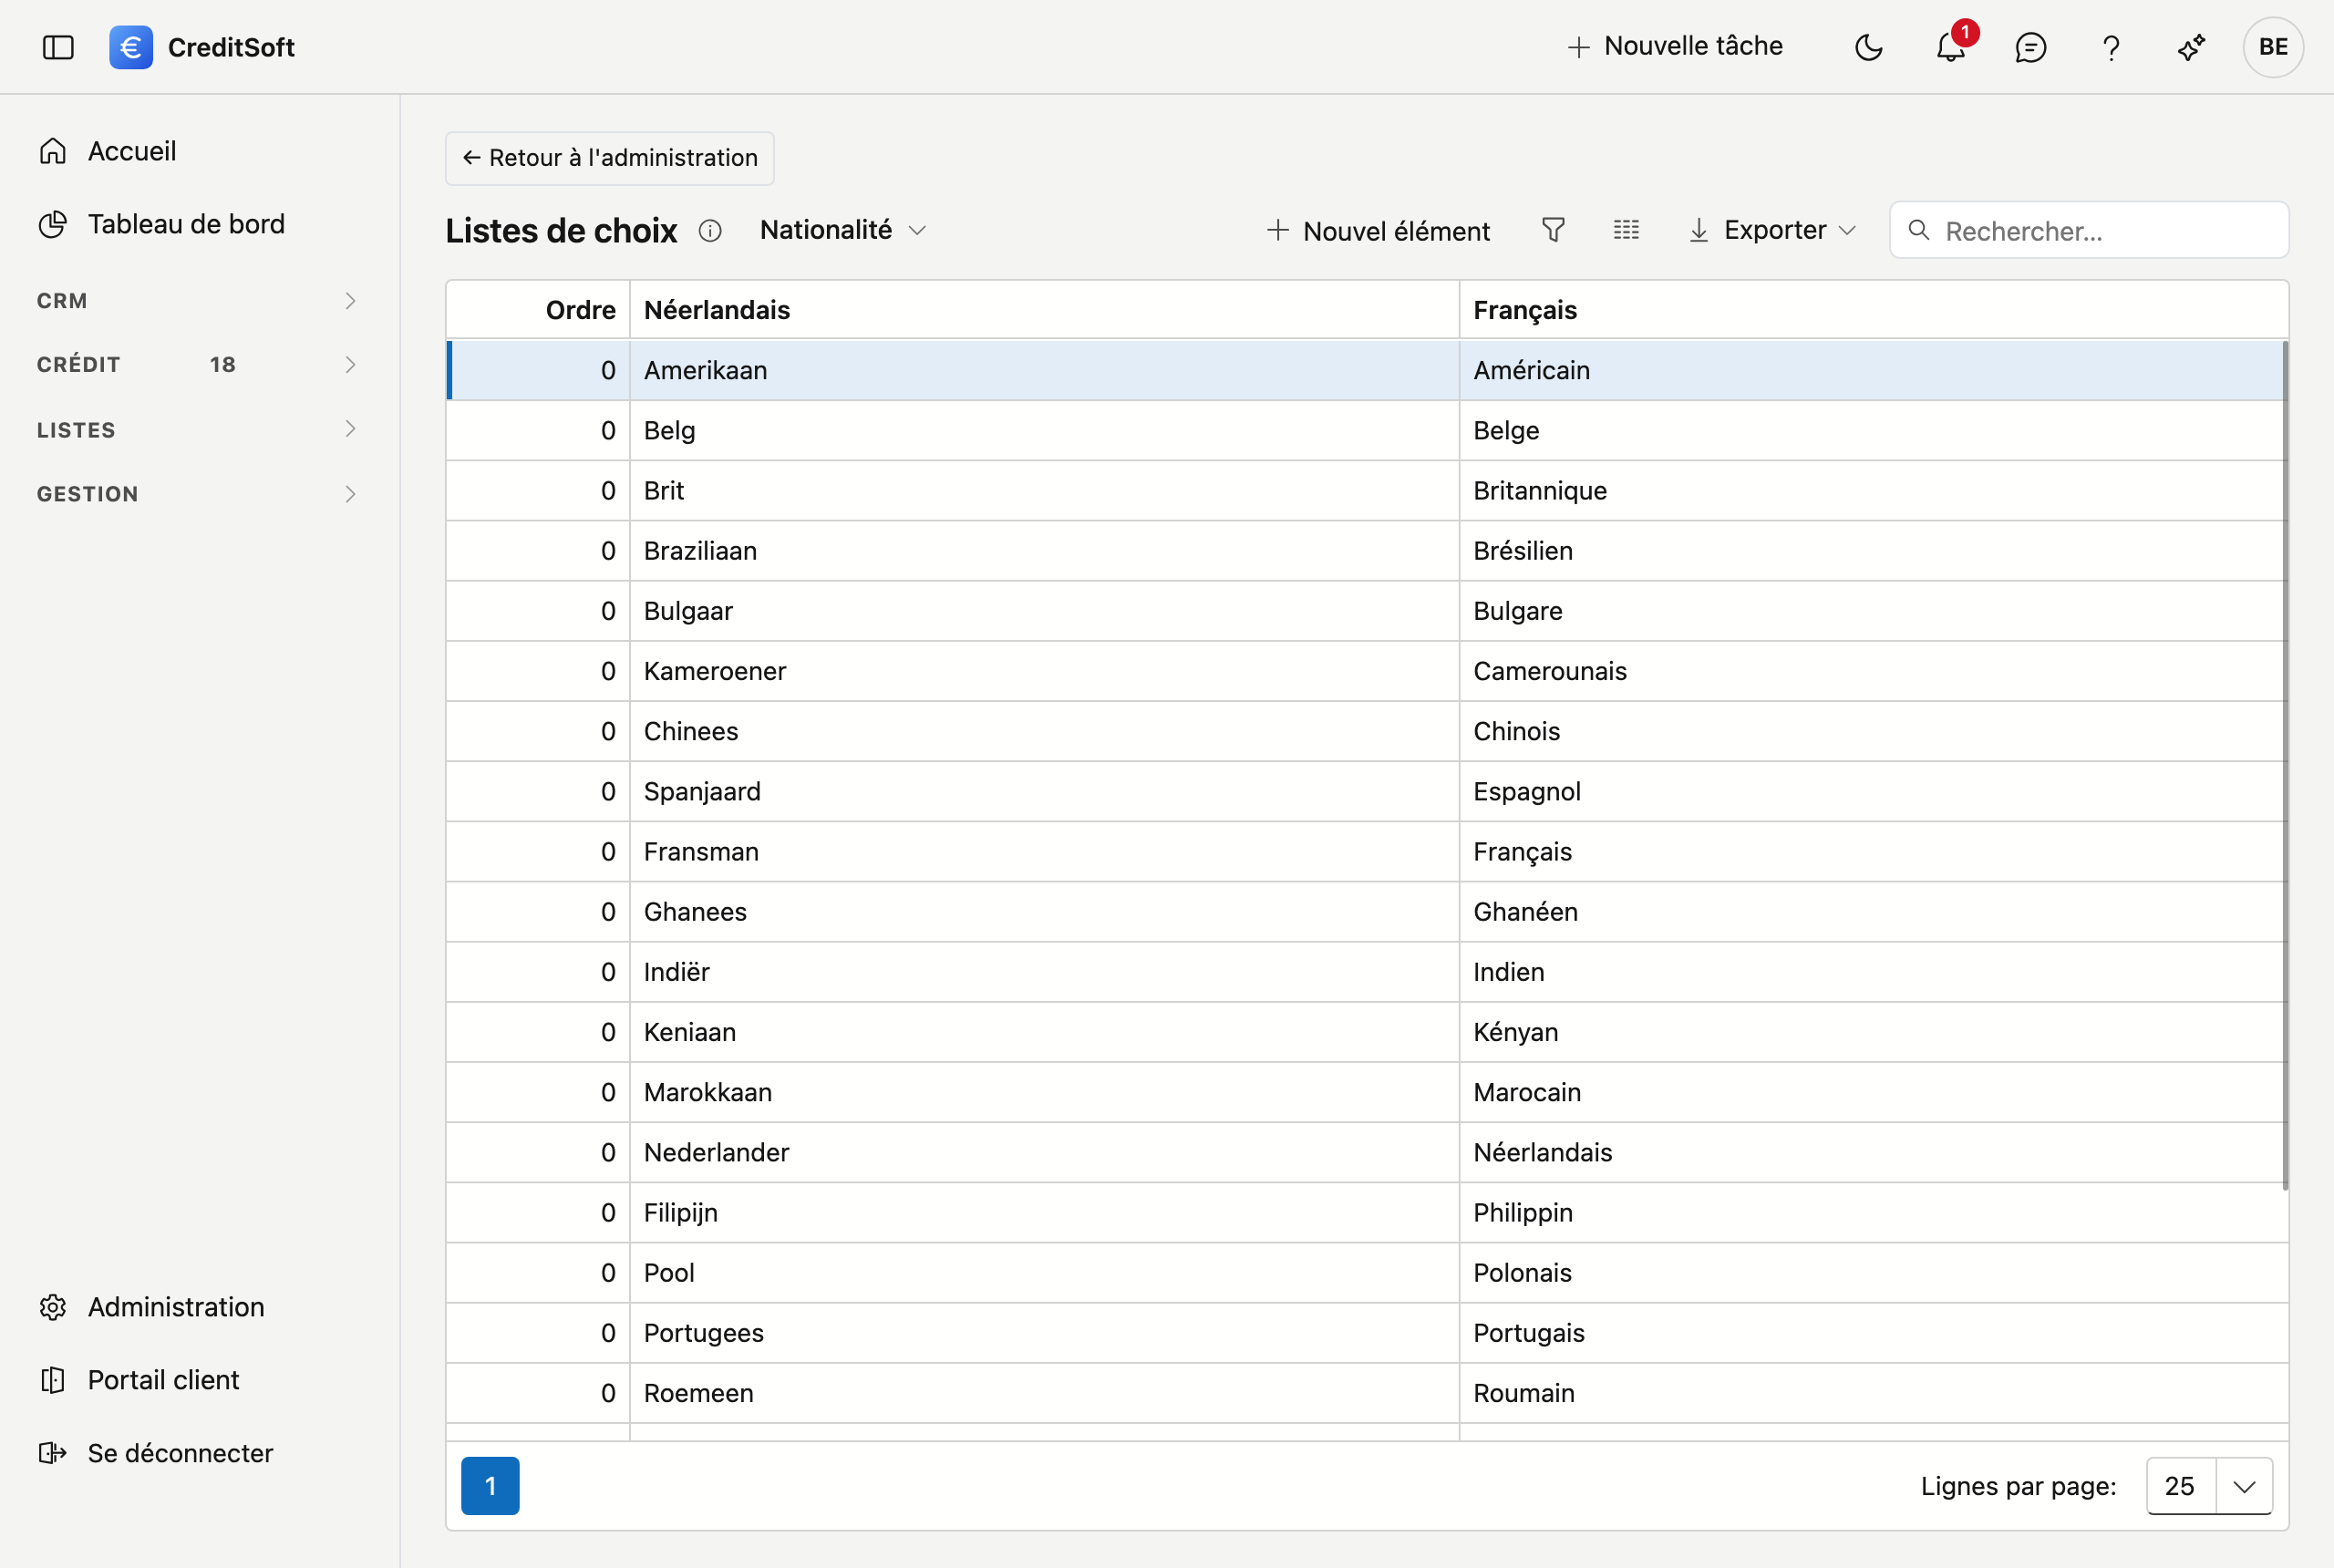The image size is (2334, 1568).
Task: Show info icon beside Listes de choix
Action: pos(710,231)
